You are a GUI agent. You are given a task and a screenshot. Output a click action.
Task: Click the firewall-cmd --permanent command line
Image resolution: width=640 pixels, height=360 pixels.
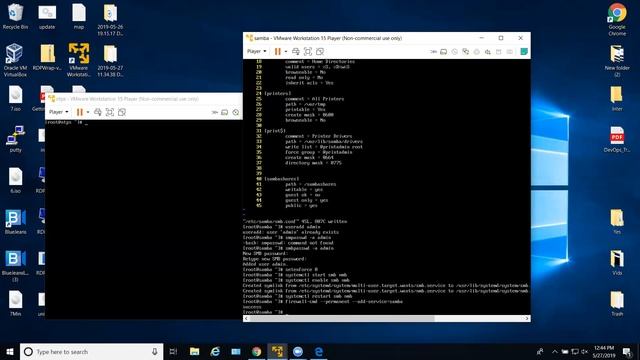322,302
